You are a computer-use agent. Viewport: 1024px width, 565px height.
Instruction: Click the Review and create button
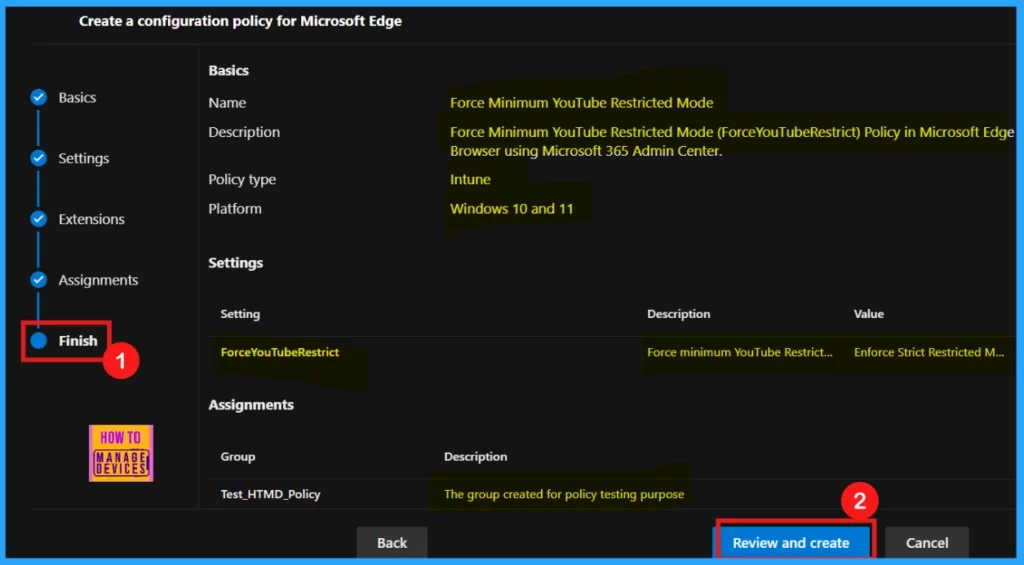791,543
